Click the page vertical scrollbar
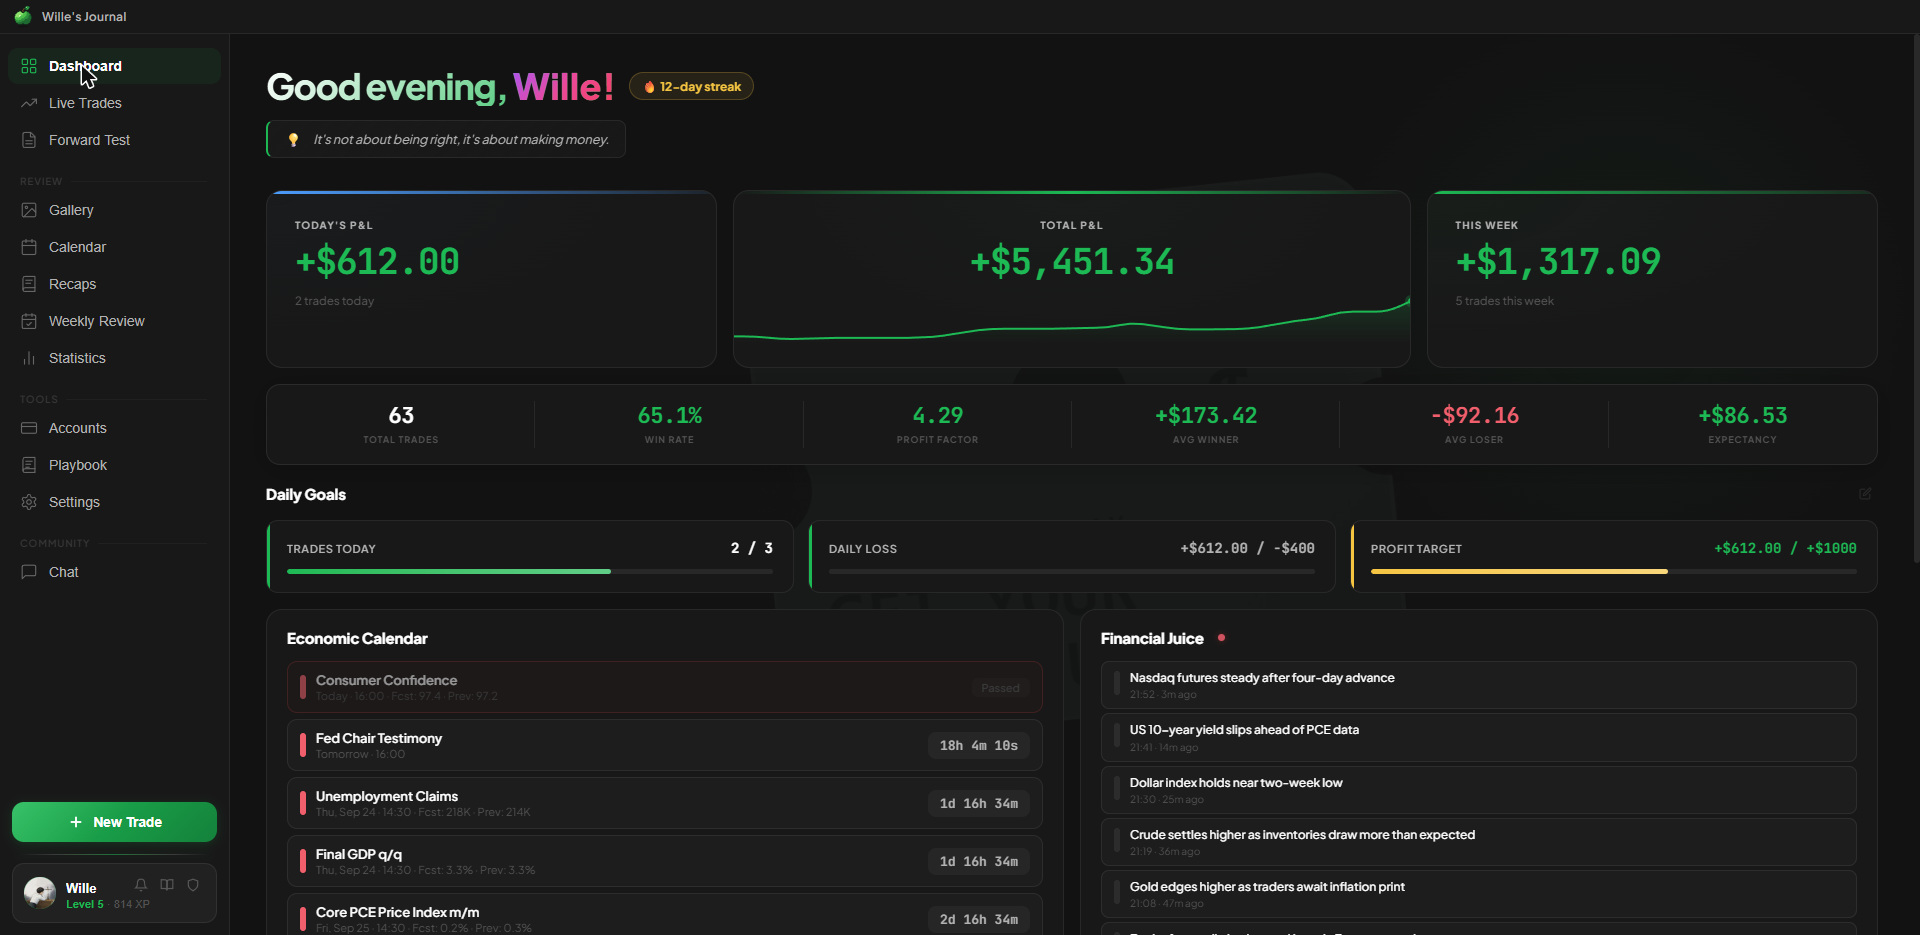Viewport: 1920px width, 935px height. click(1915, 300)
